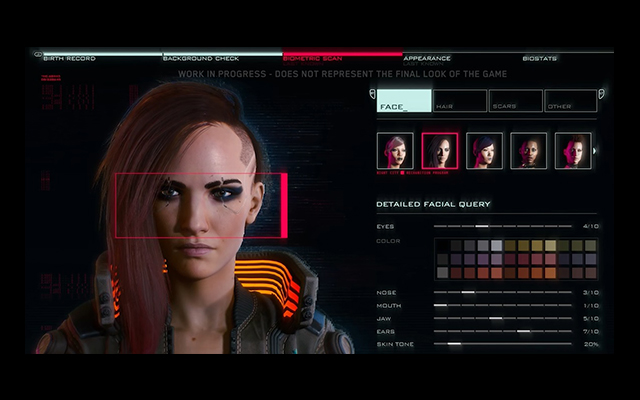This screenshot has width=640, height=400.
Task: Select the fourth face preset portrait
Action: pyautogui.click(x=528, y=151)
